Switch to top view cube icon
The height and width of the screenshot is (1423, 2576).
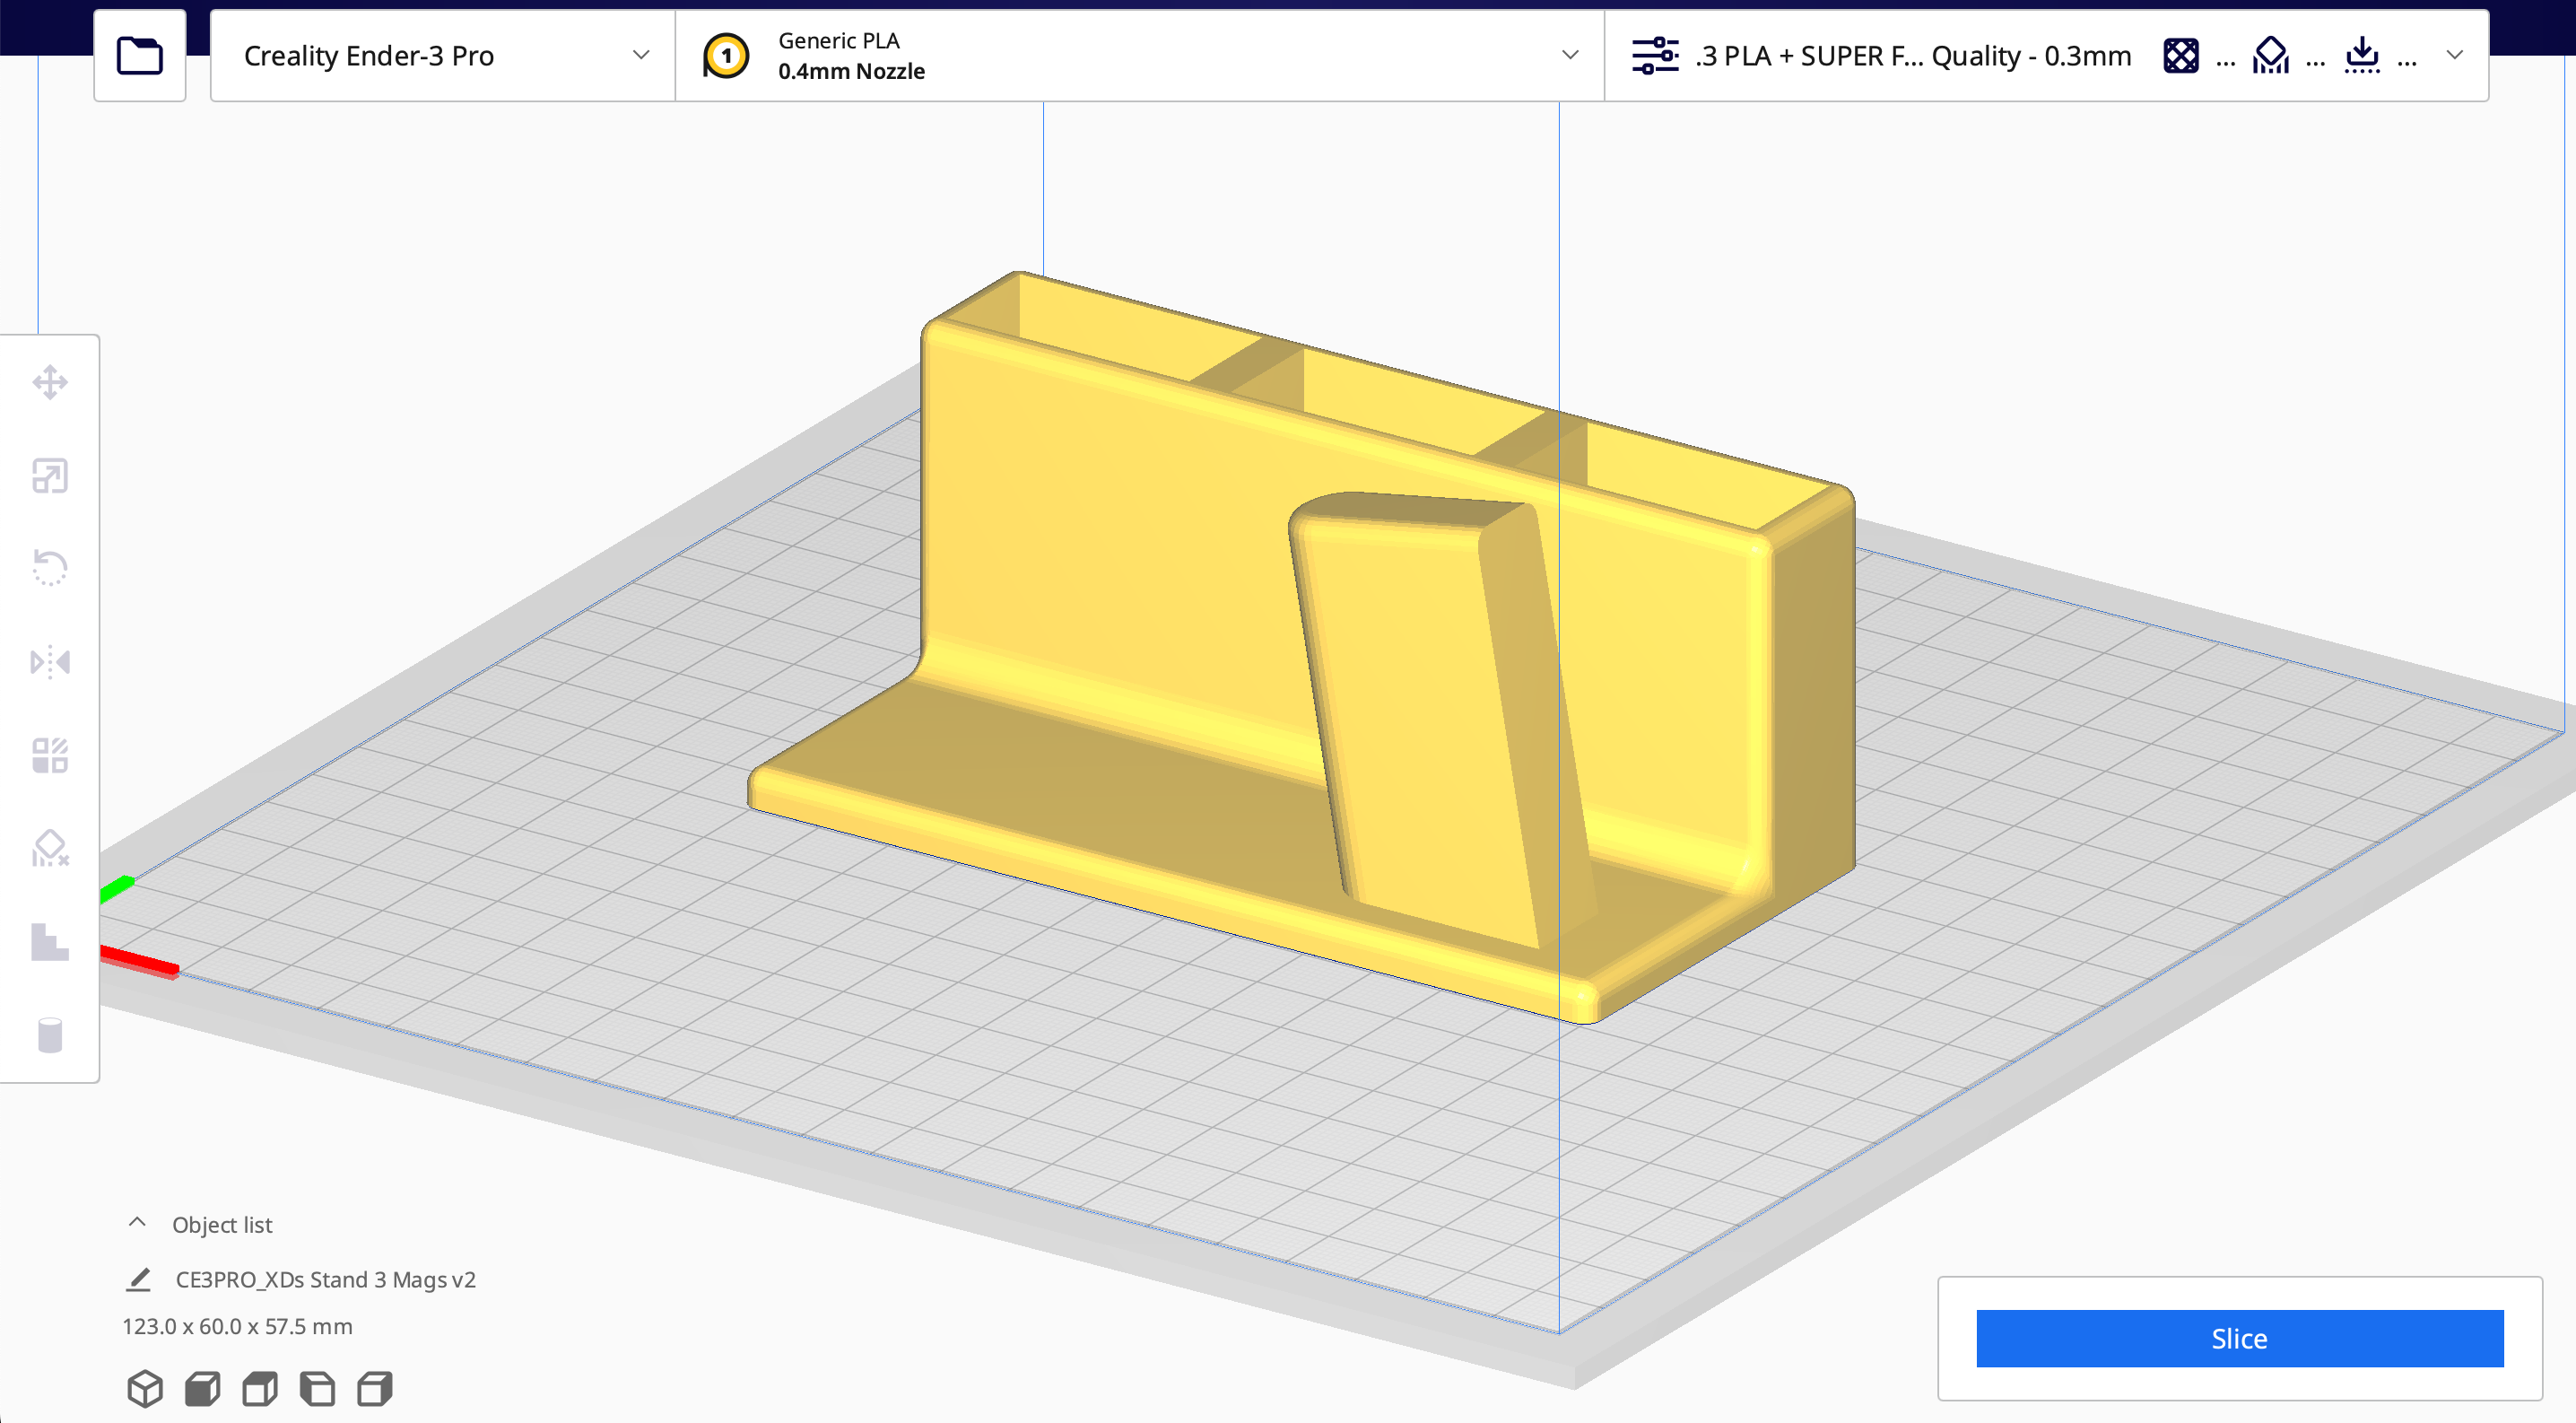click(x=260, y=1388)
